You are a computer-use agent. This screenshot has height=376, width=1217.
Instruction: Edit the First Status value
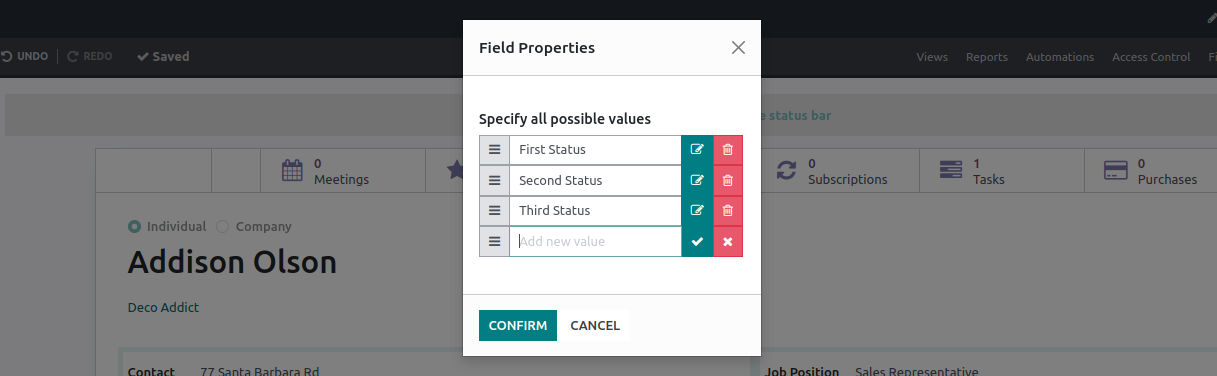pyautogui.click(x=697, y=150)
